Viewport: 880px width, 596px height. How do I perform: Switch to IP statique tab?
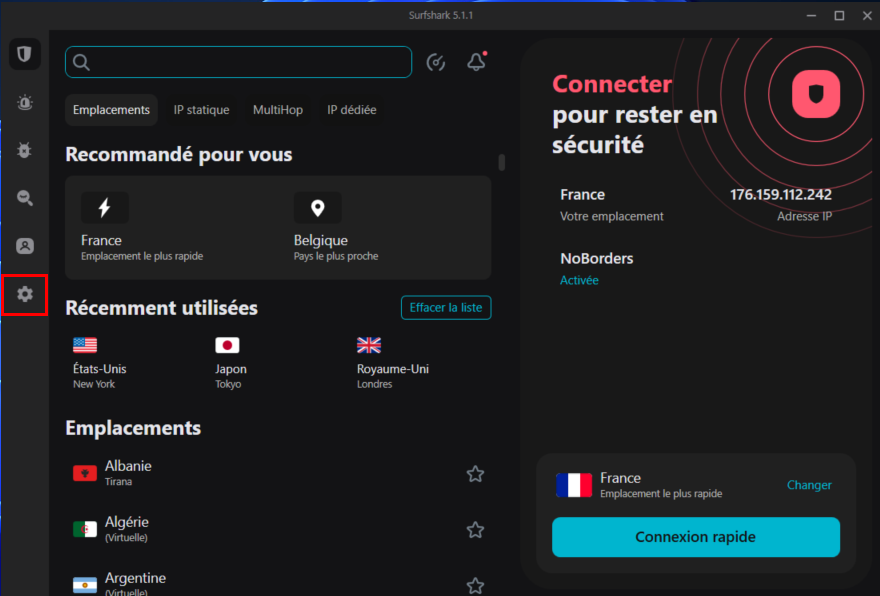201,110
